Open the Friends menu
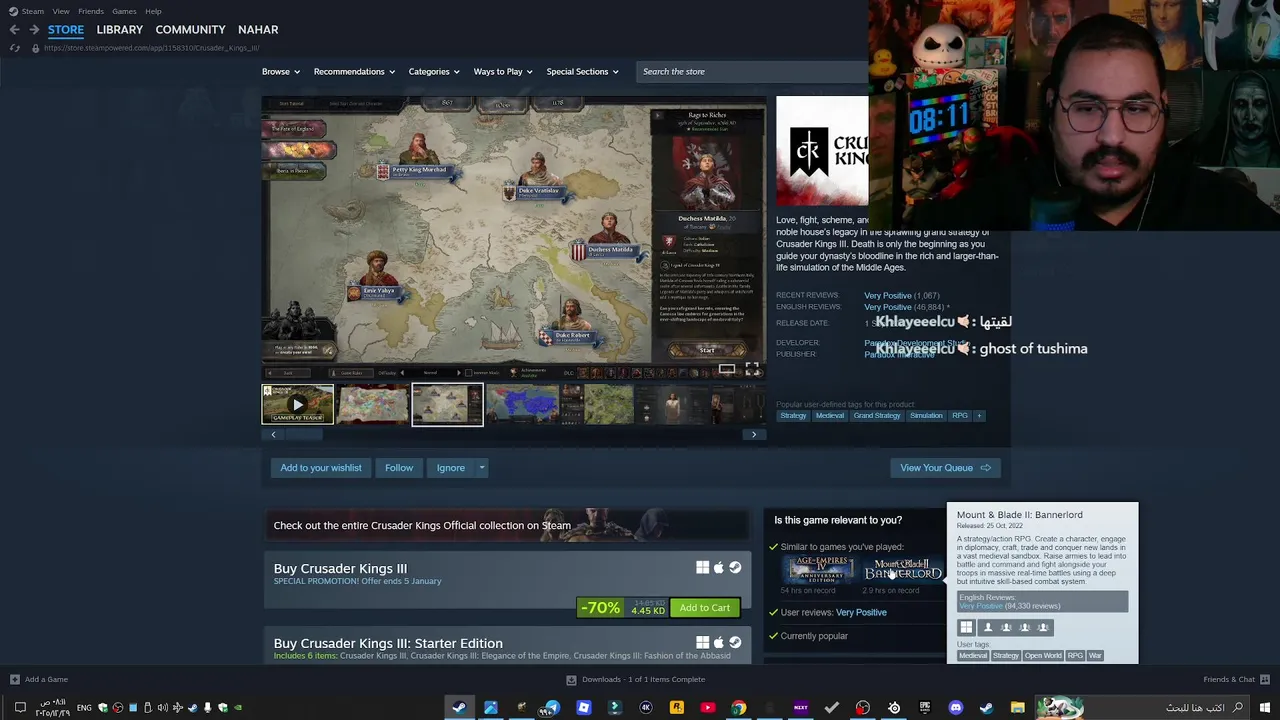This screenshot has width=1280, height=720. [x=91, y=11]
